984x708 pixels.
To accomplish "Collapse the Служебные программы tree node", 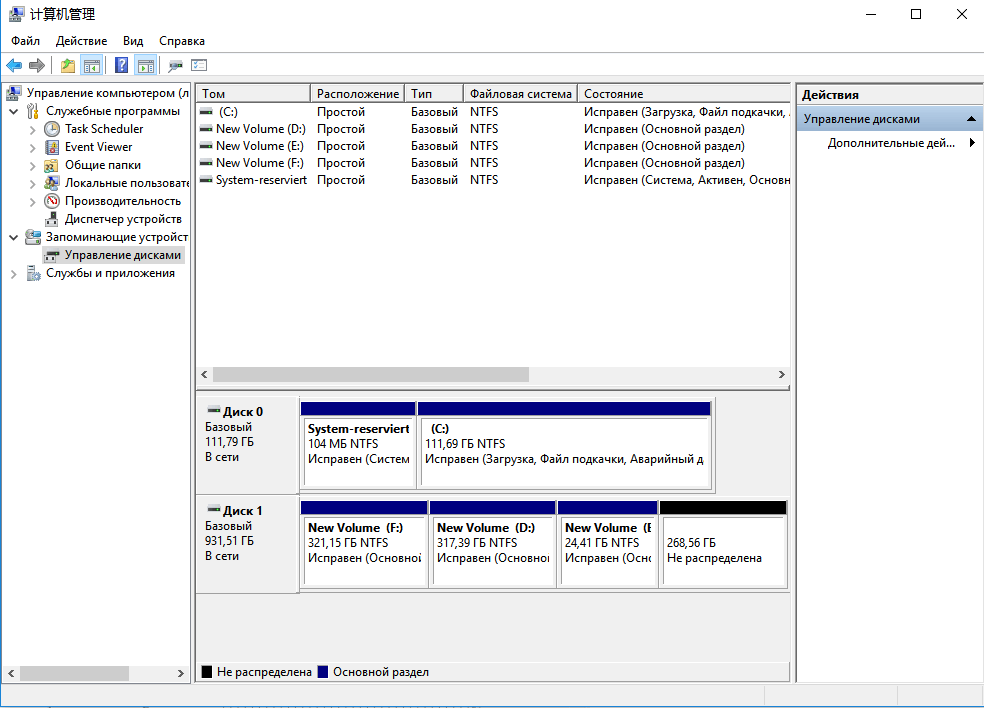I will pos(14,111).
